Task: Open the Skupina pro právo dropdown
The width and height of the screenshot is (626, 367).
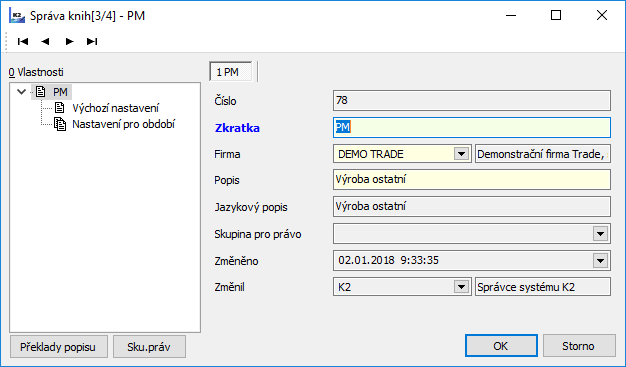Action: (600, 234)
